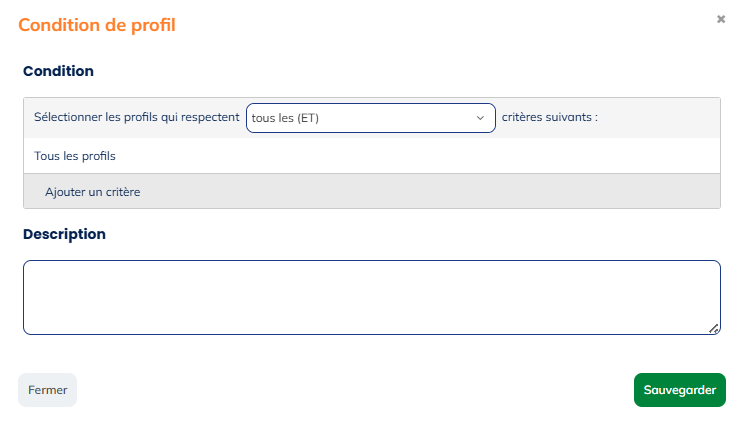Click the Fermer button
Image resolution: width=744 pixels, height=425 pixels.
[x=47, y=390]
